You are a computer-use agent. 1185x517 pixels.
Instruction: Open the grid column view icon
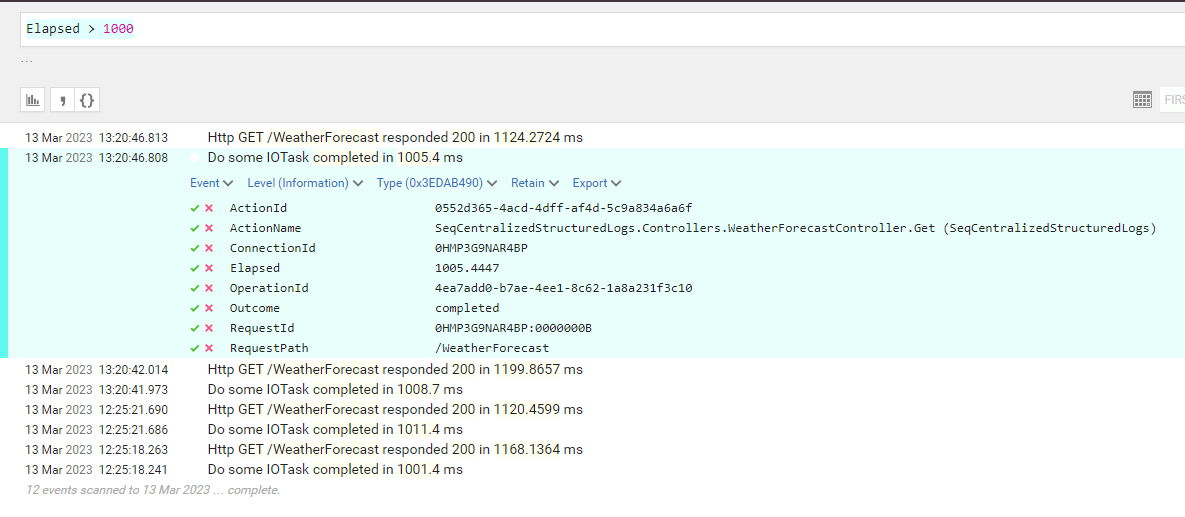[1142, 100]
